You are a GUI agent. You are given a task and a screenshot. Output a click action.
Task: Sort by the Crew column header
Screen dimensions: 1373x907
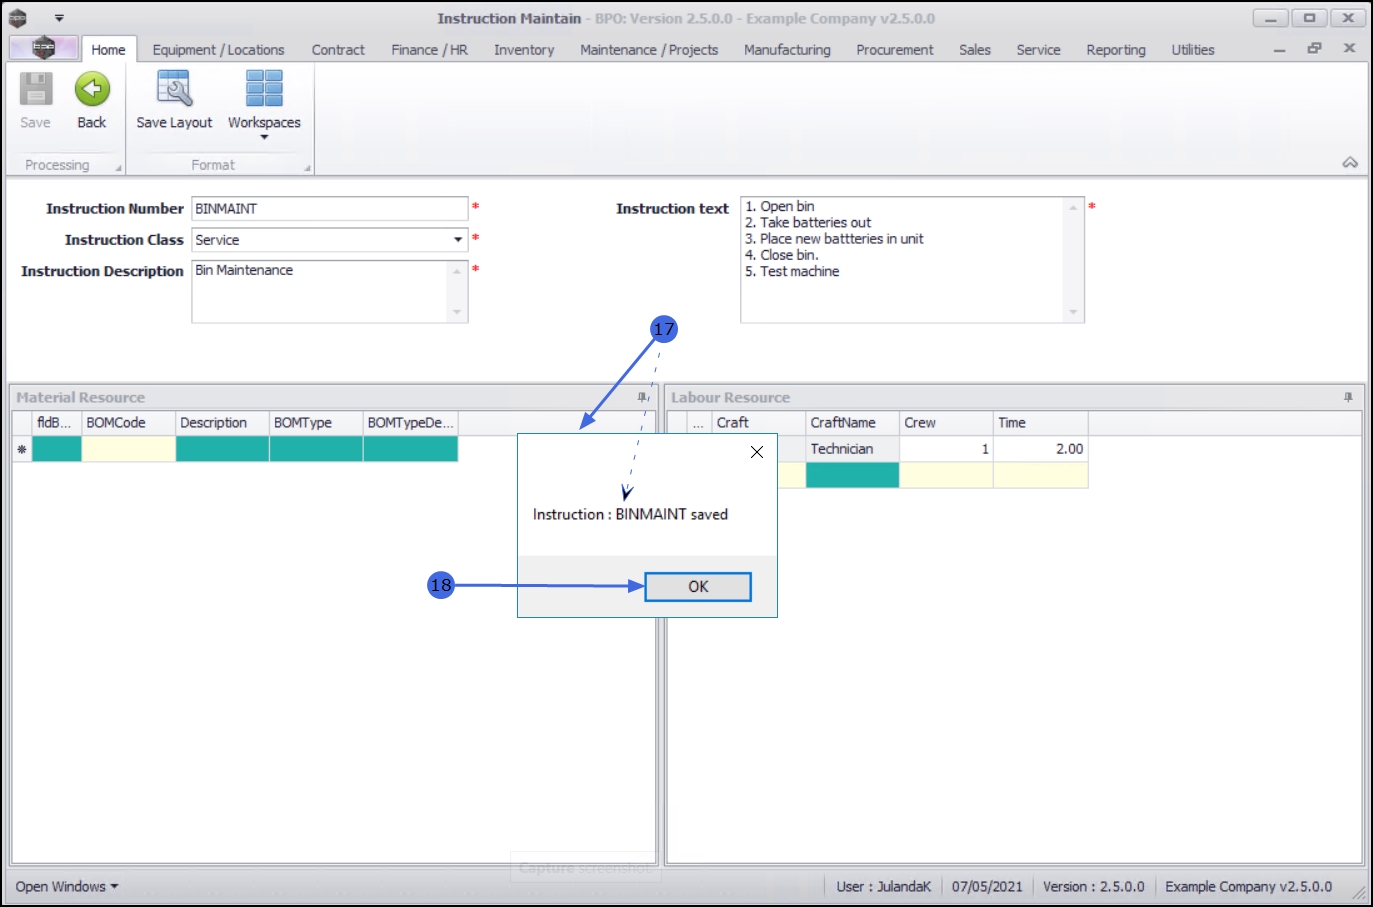click(x=947, y=423)
